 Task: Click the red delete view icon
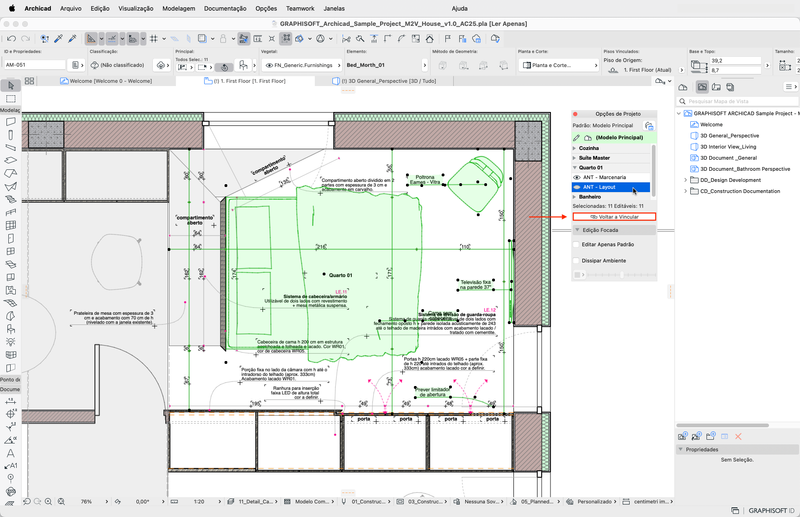pyautogui.click(x=739, y=436)
